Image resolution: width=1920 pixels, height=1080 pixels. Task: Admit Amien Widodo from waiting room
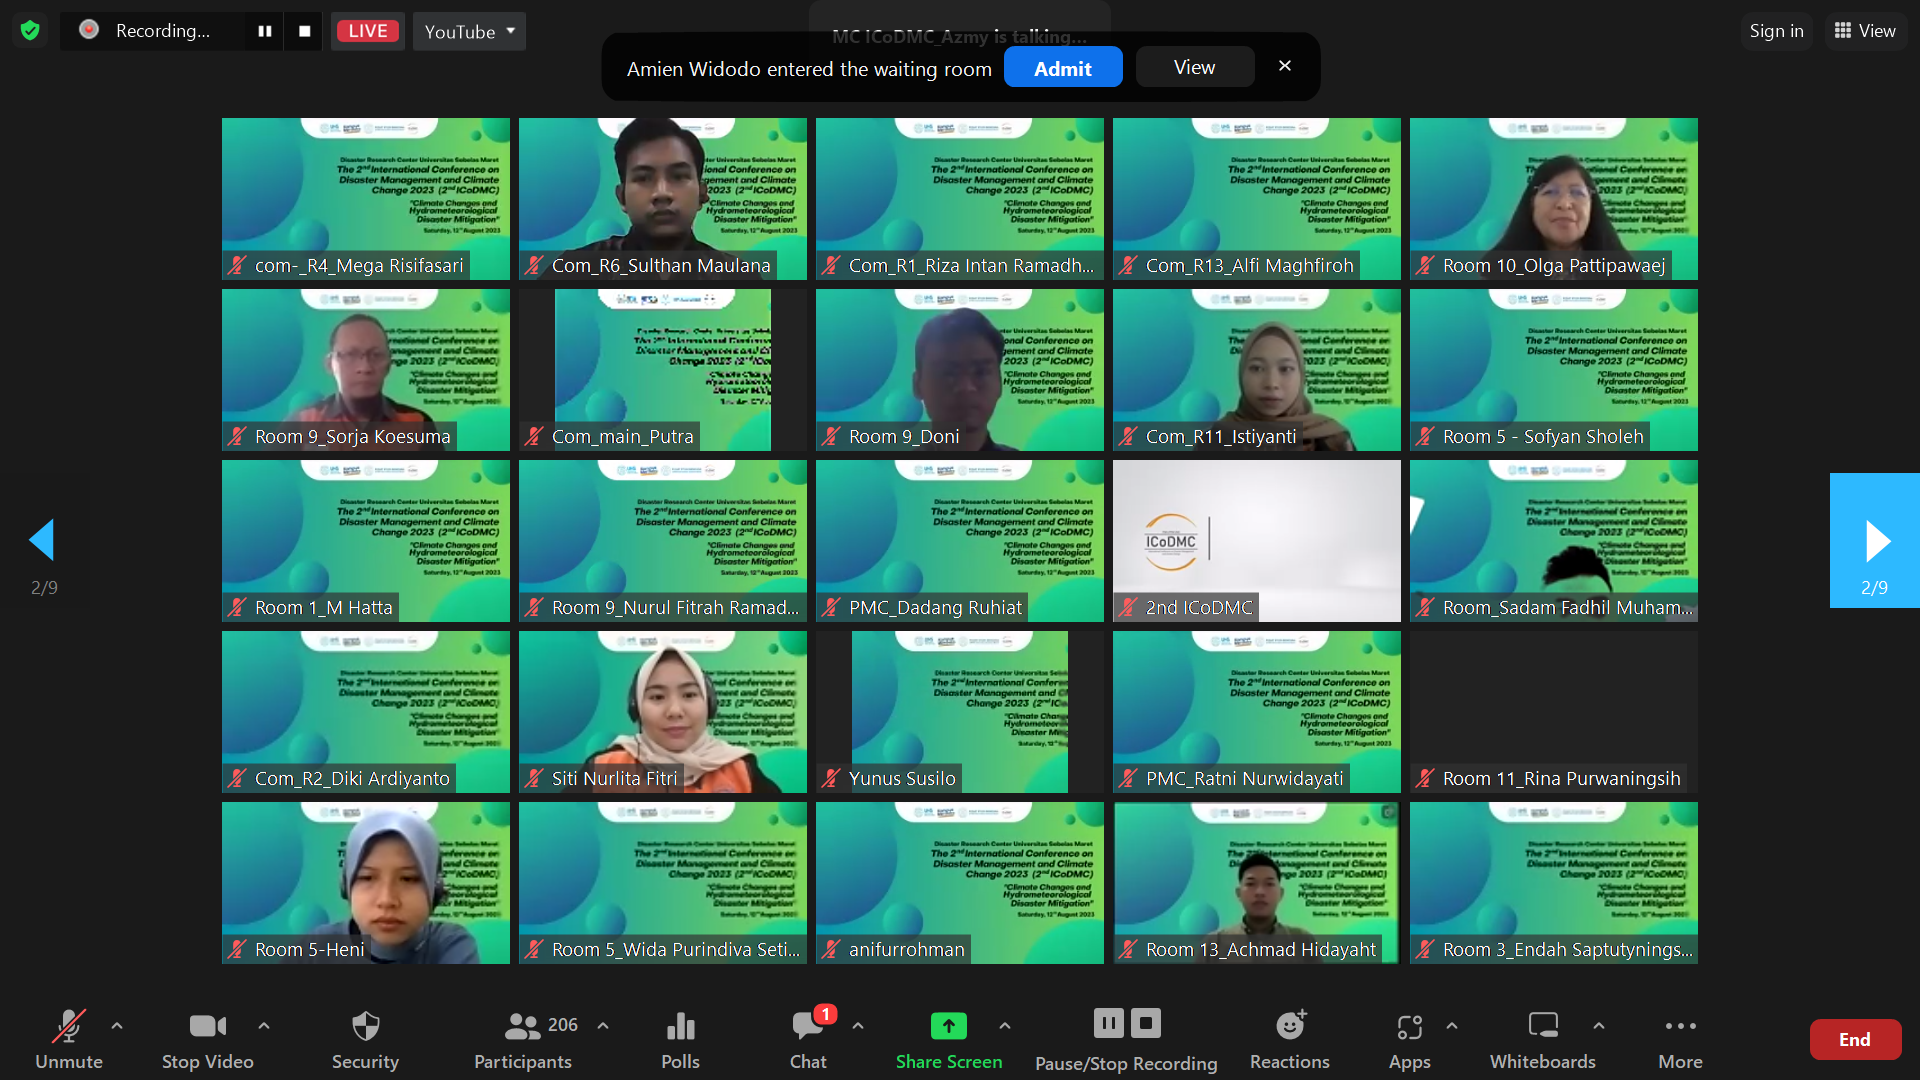tap(1062, 68)
